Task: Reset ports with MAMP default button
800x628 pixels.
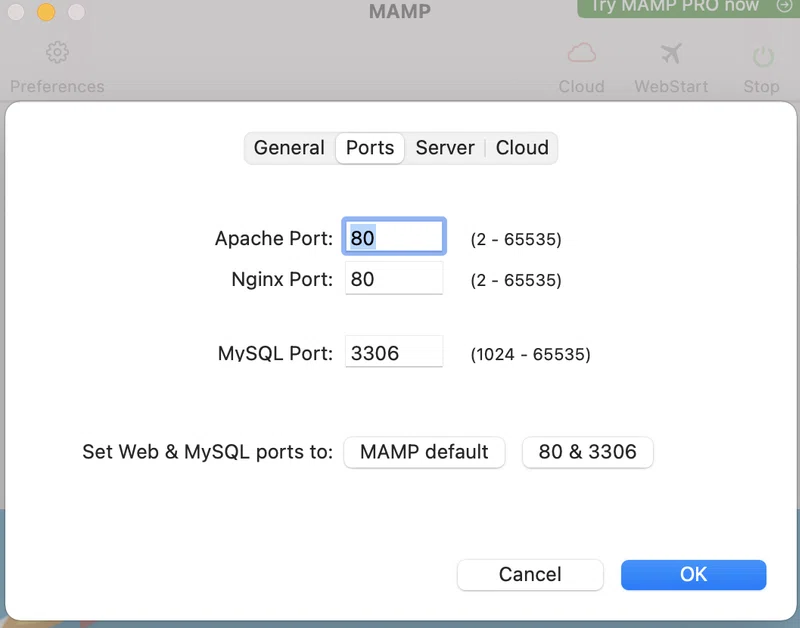Action: point(424,452)
